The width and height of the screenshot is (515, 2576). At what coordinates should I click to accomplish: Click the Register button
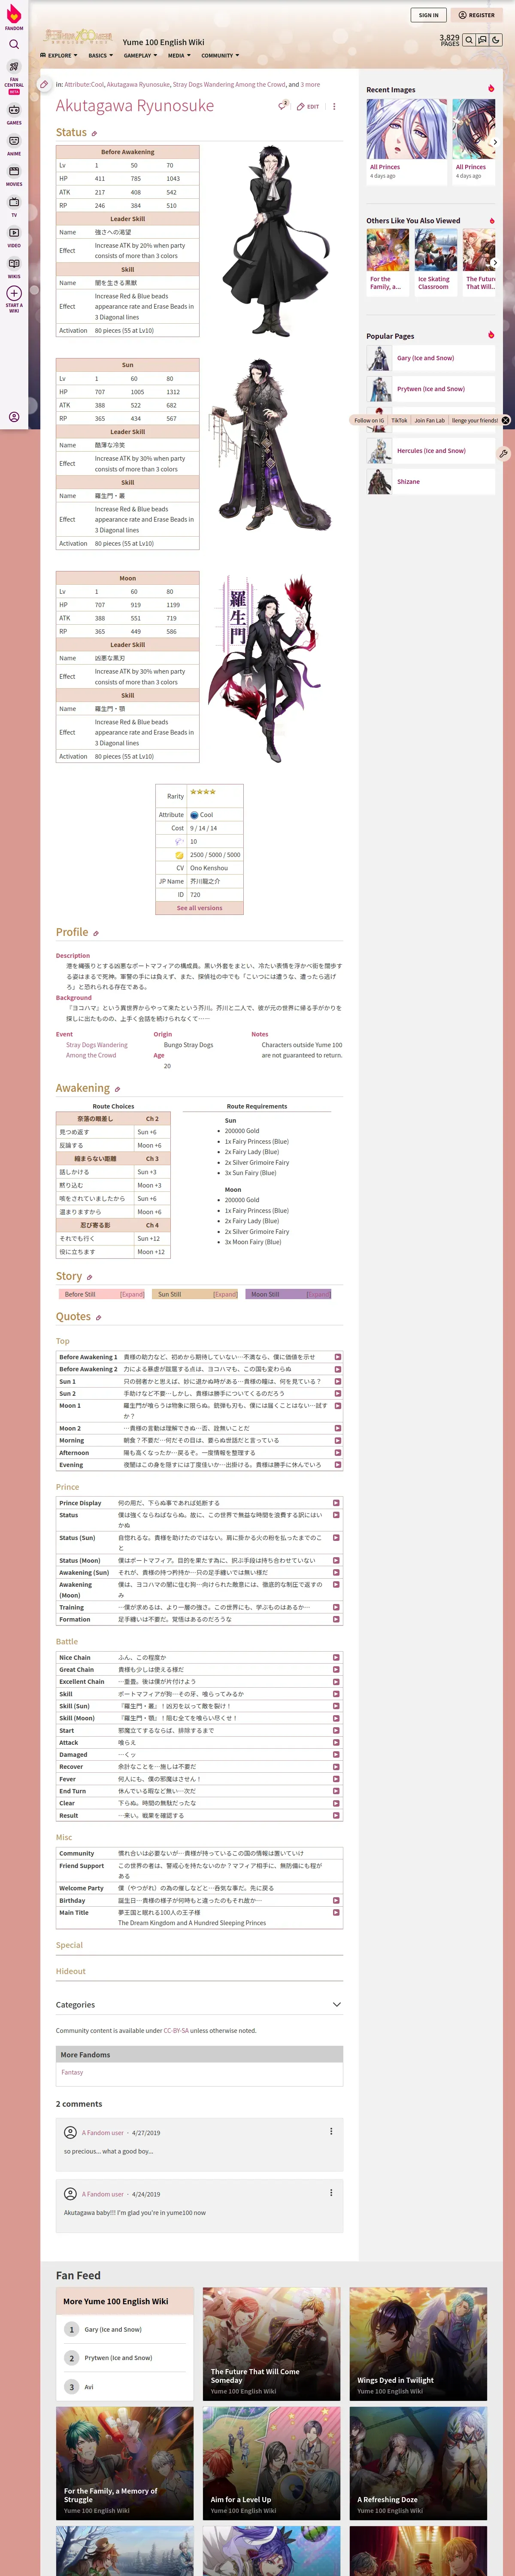476,15
